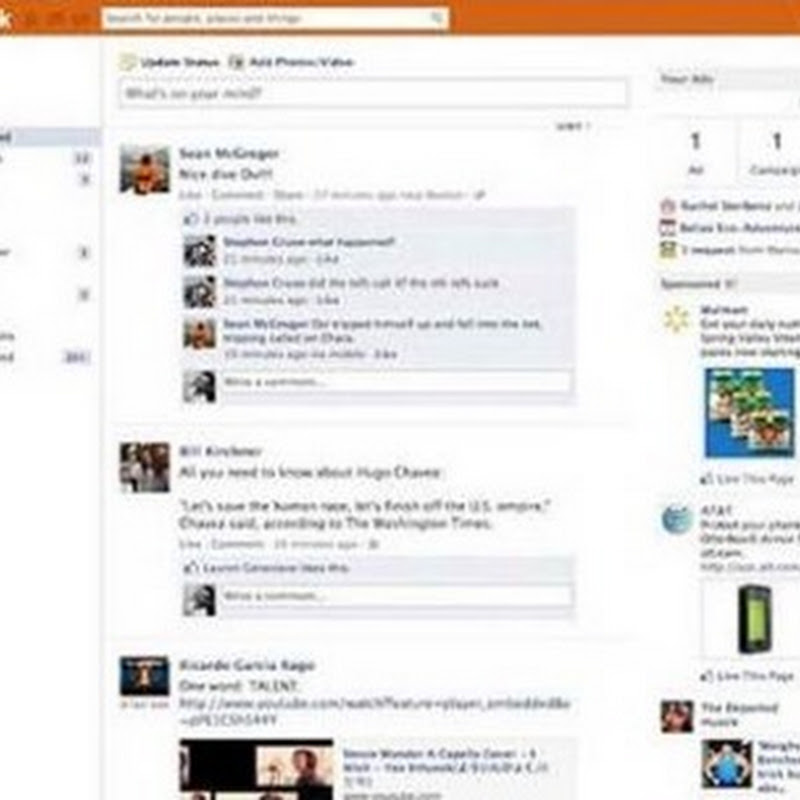Image resolution: width=800 pixels, height=800 pixels.
Task: Open the avatar next to The Reported Muscle ad
Action: pos(677,716)
